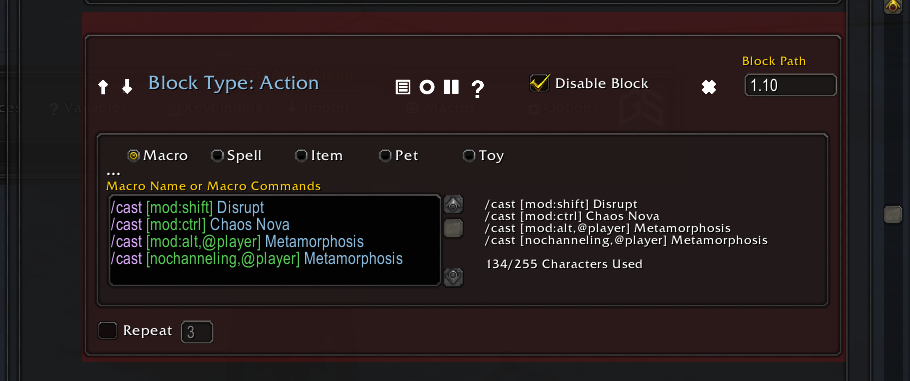Screen dimensions: 910x381
Task: Click inside the macro commands text box
Action: pos(275,240)
